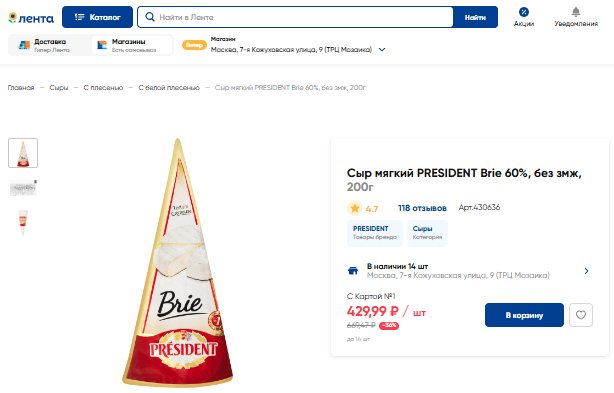Go to С белой плесенью breadcrumb
The image size is (614, 393).
tap(169, 88)
